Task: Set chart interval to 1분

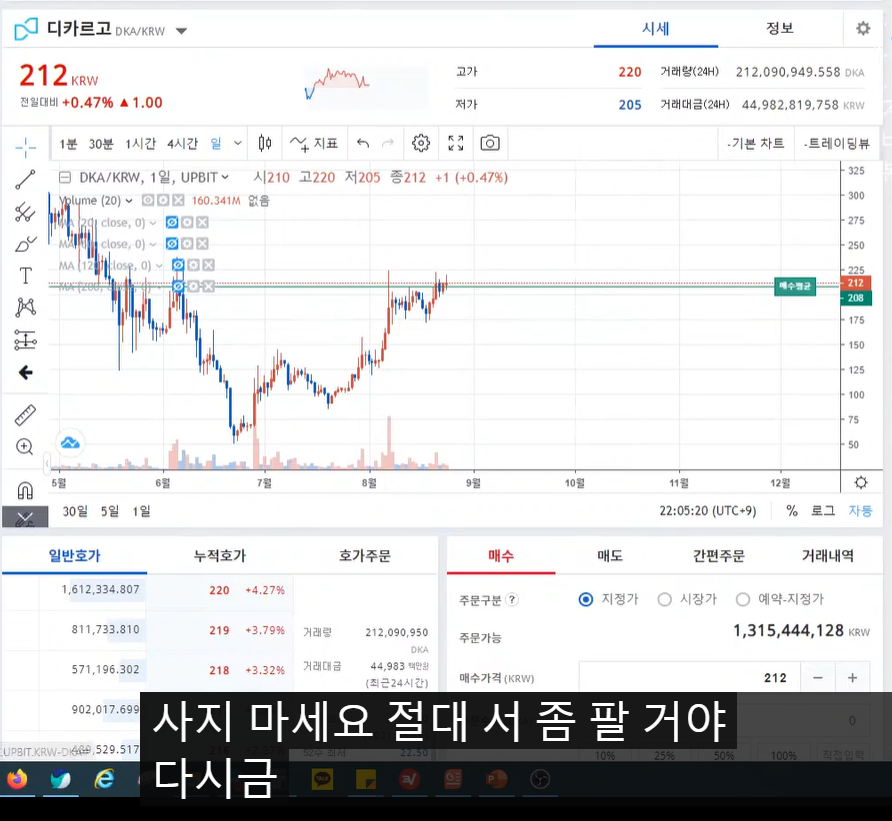Action: coord(68,144)
